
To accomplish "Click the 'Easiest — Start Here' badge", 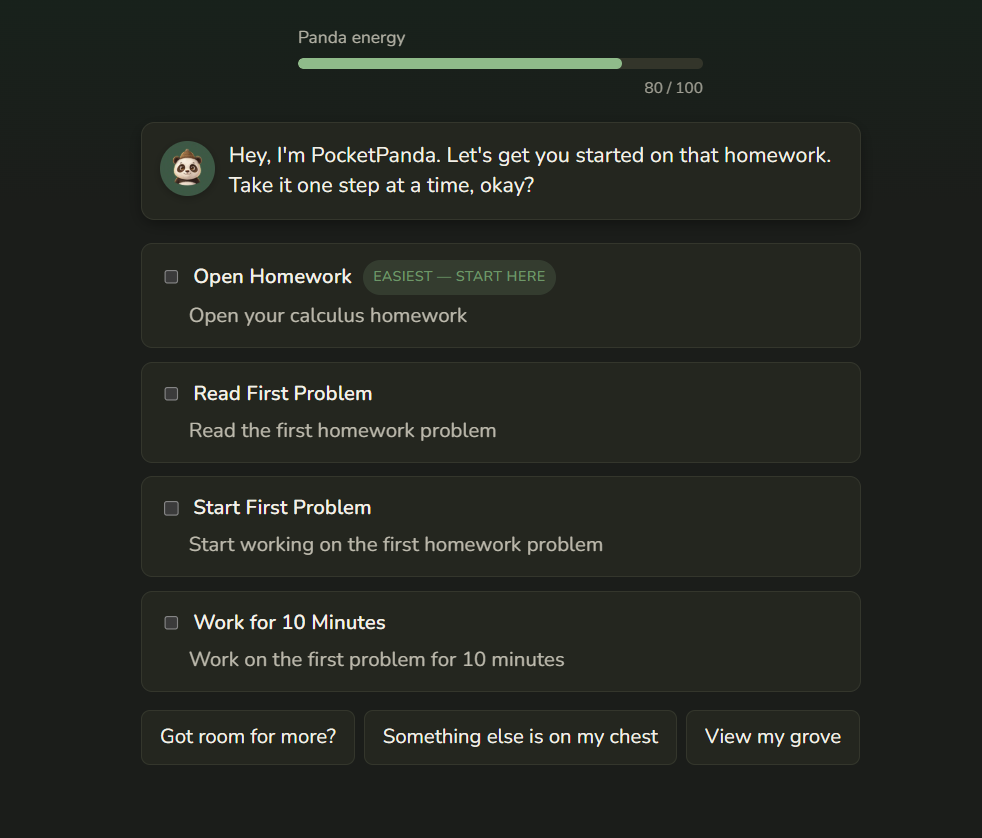I will coord(459,277).
